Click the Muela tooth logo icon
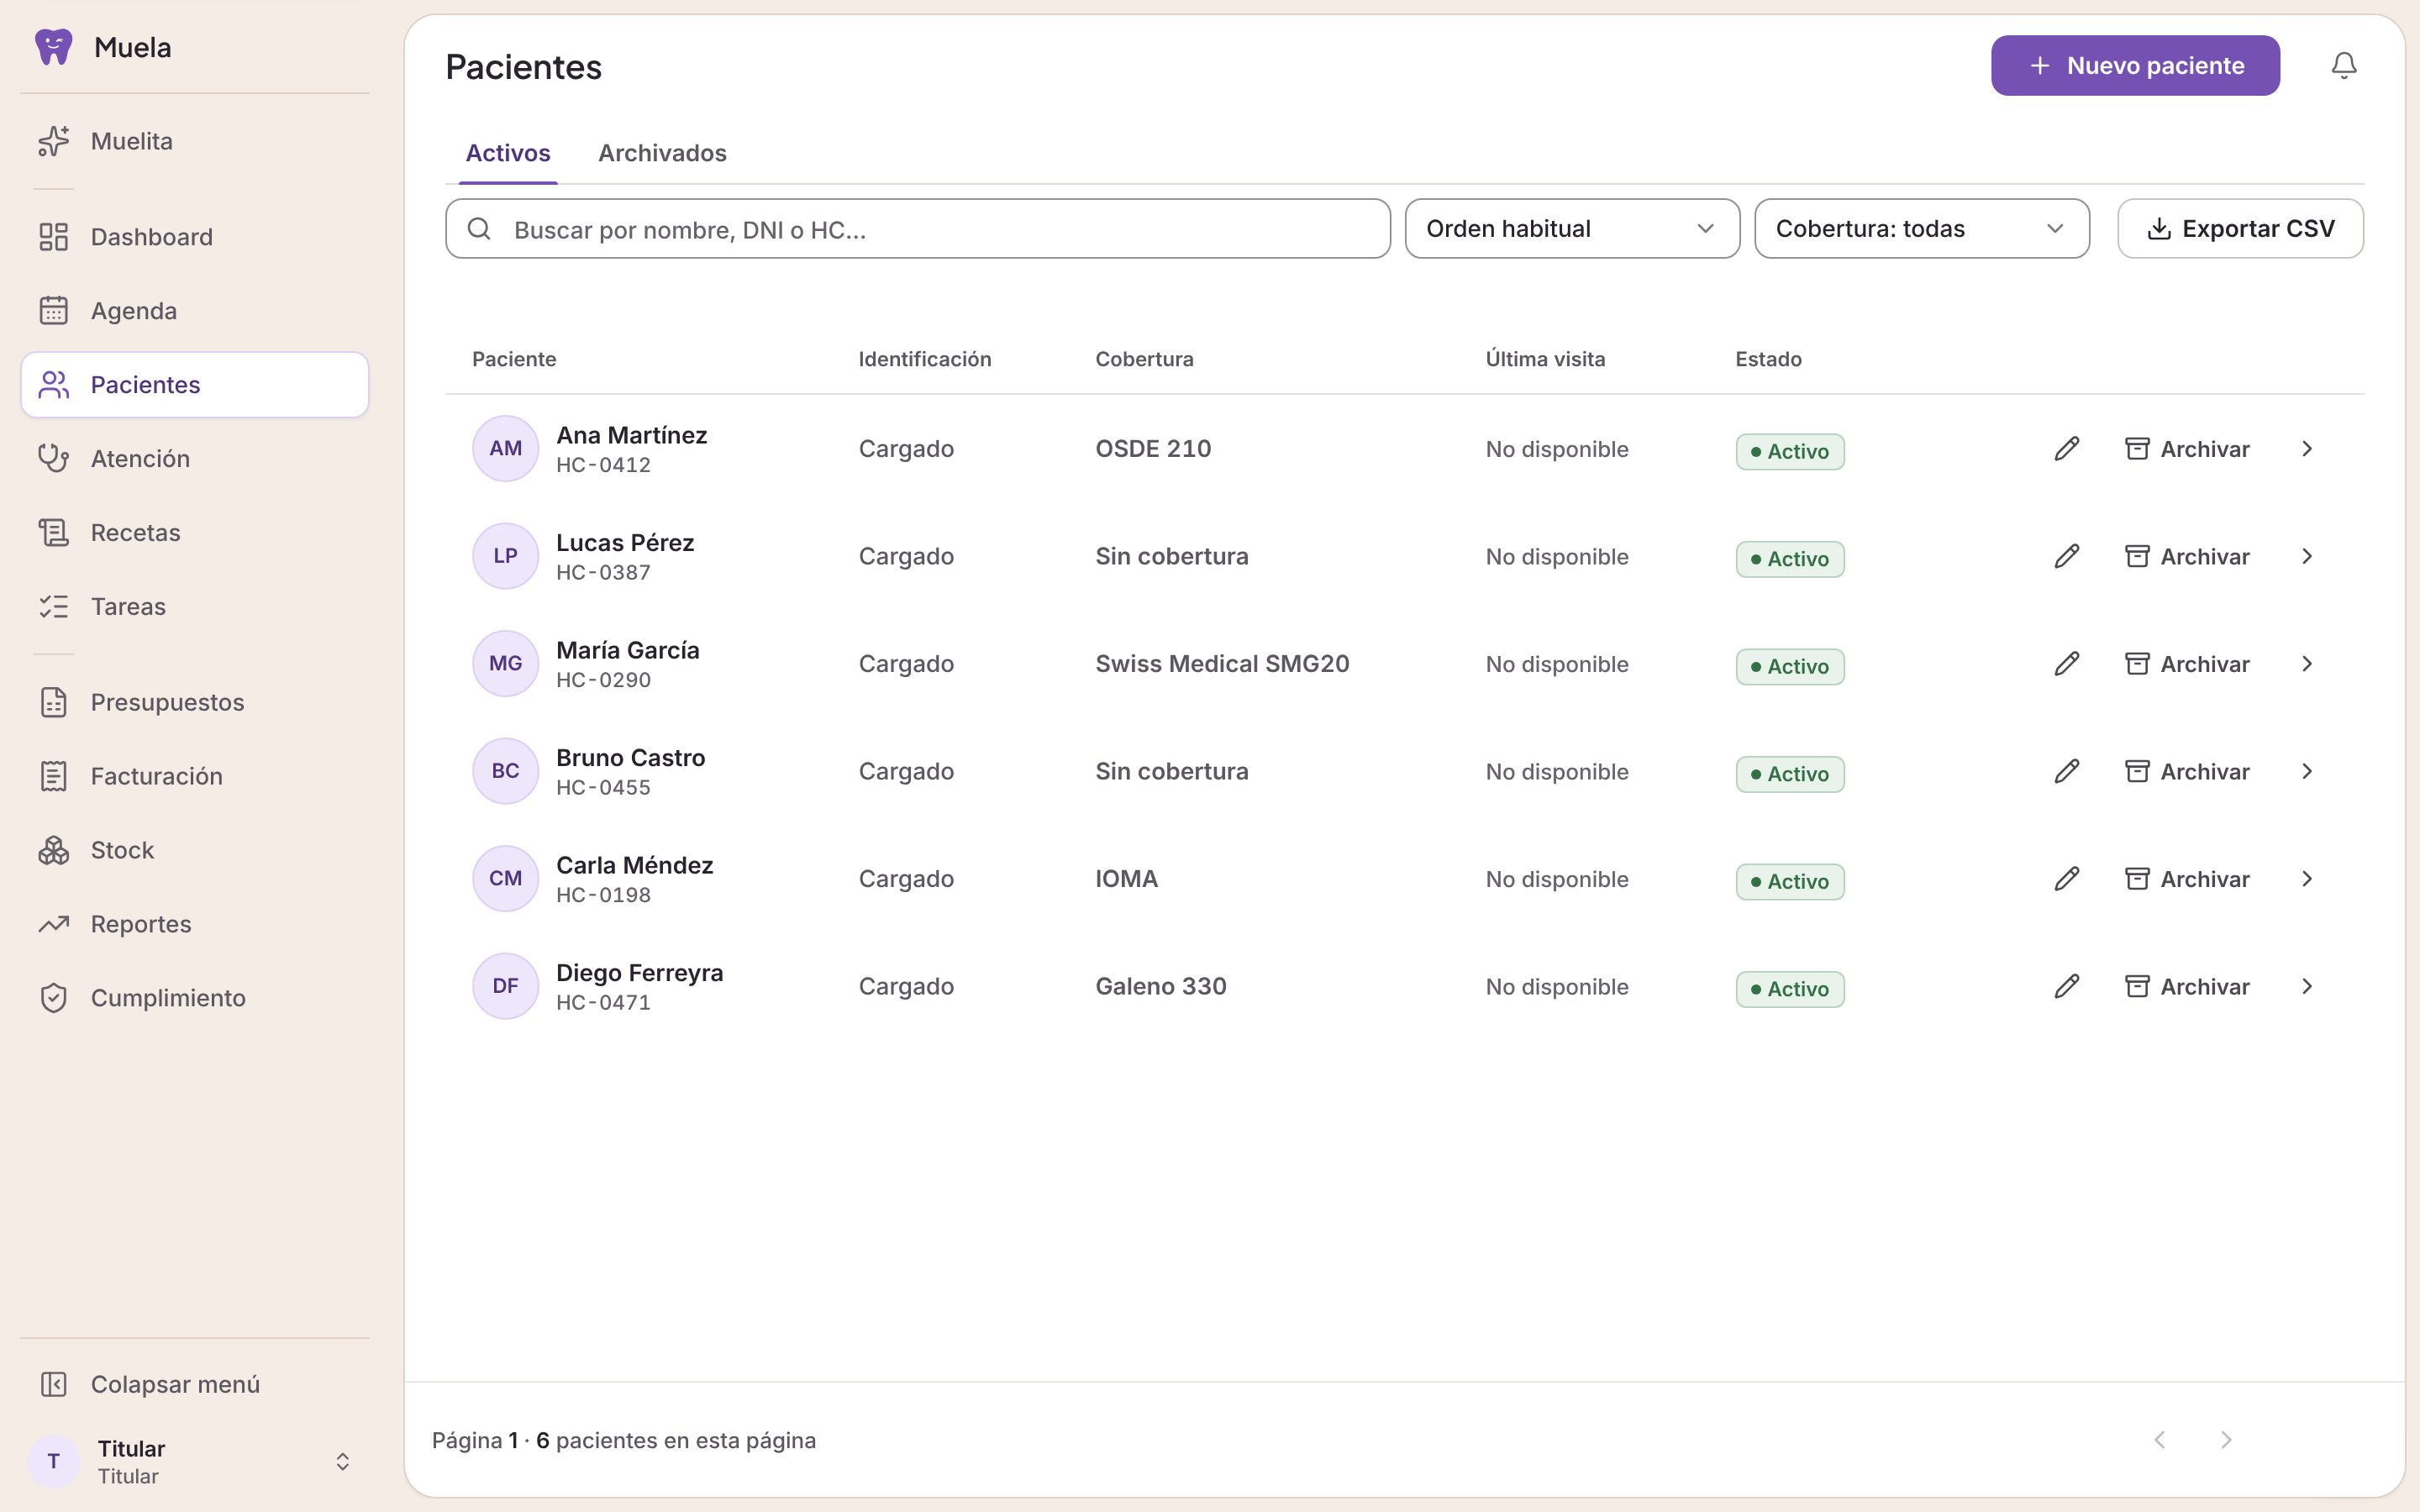2420x1512 pixels. tap(53, 47)
